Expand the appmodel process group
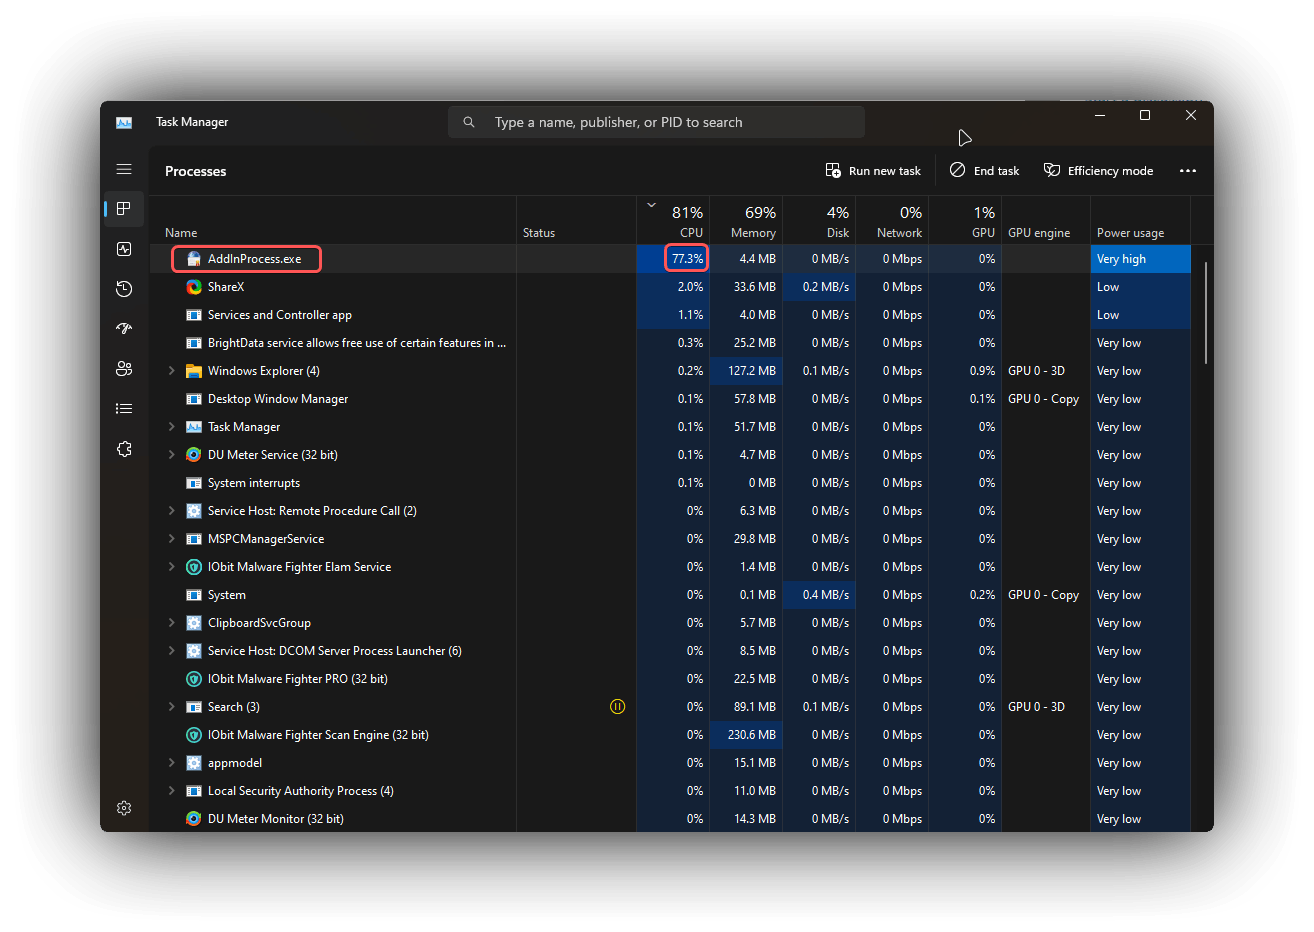The width and height of the screenshot is (1314, 932). click(x=171, y=763)
